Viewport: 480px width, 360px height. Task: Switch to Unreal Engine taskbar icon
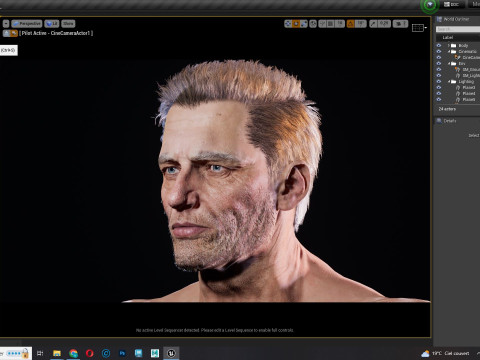(x=171, y=353)
